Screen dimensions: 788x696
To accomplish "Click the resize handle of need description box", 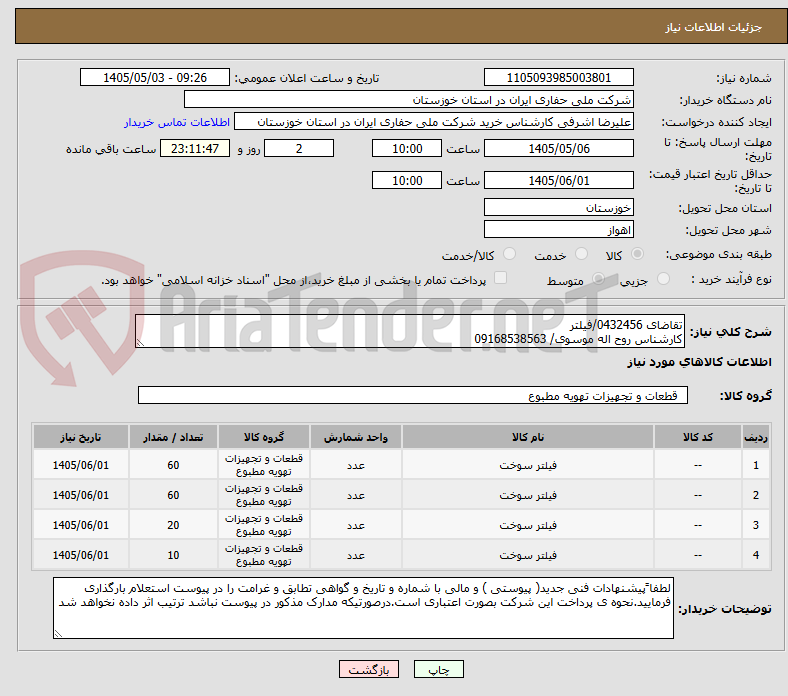I will tap(140, 343).
